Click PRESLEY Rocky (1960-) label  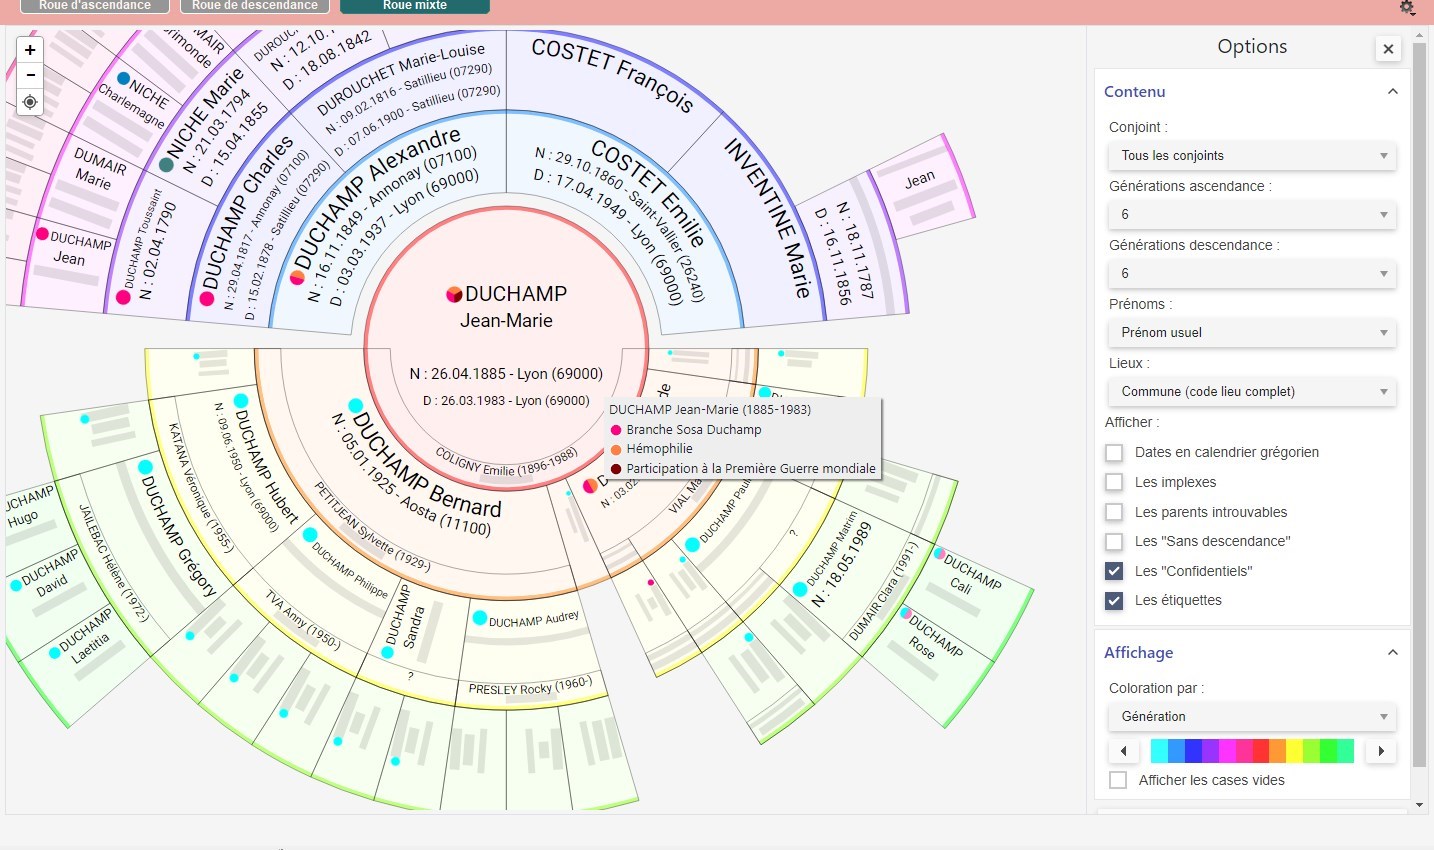pyautogui.click(x=530, y=686)
